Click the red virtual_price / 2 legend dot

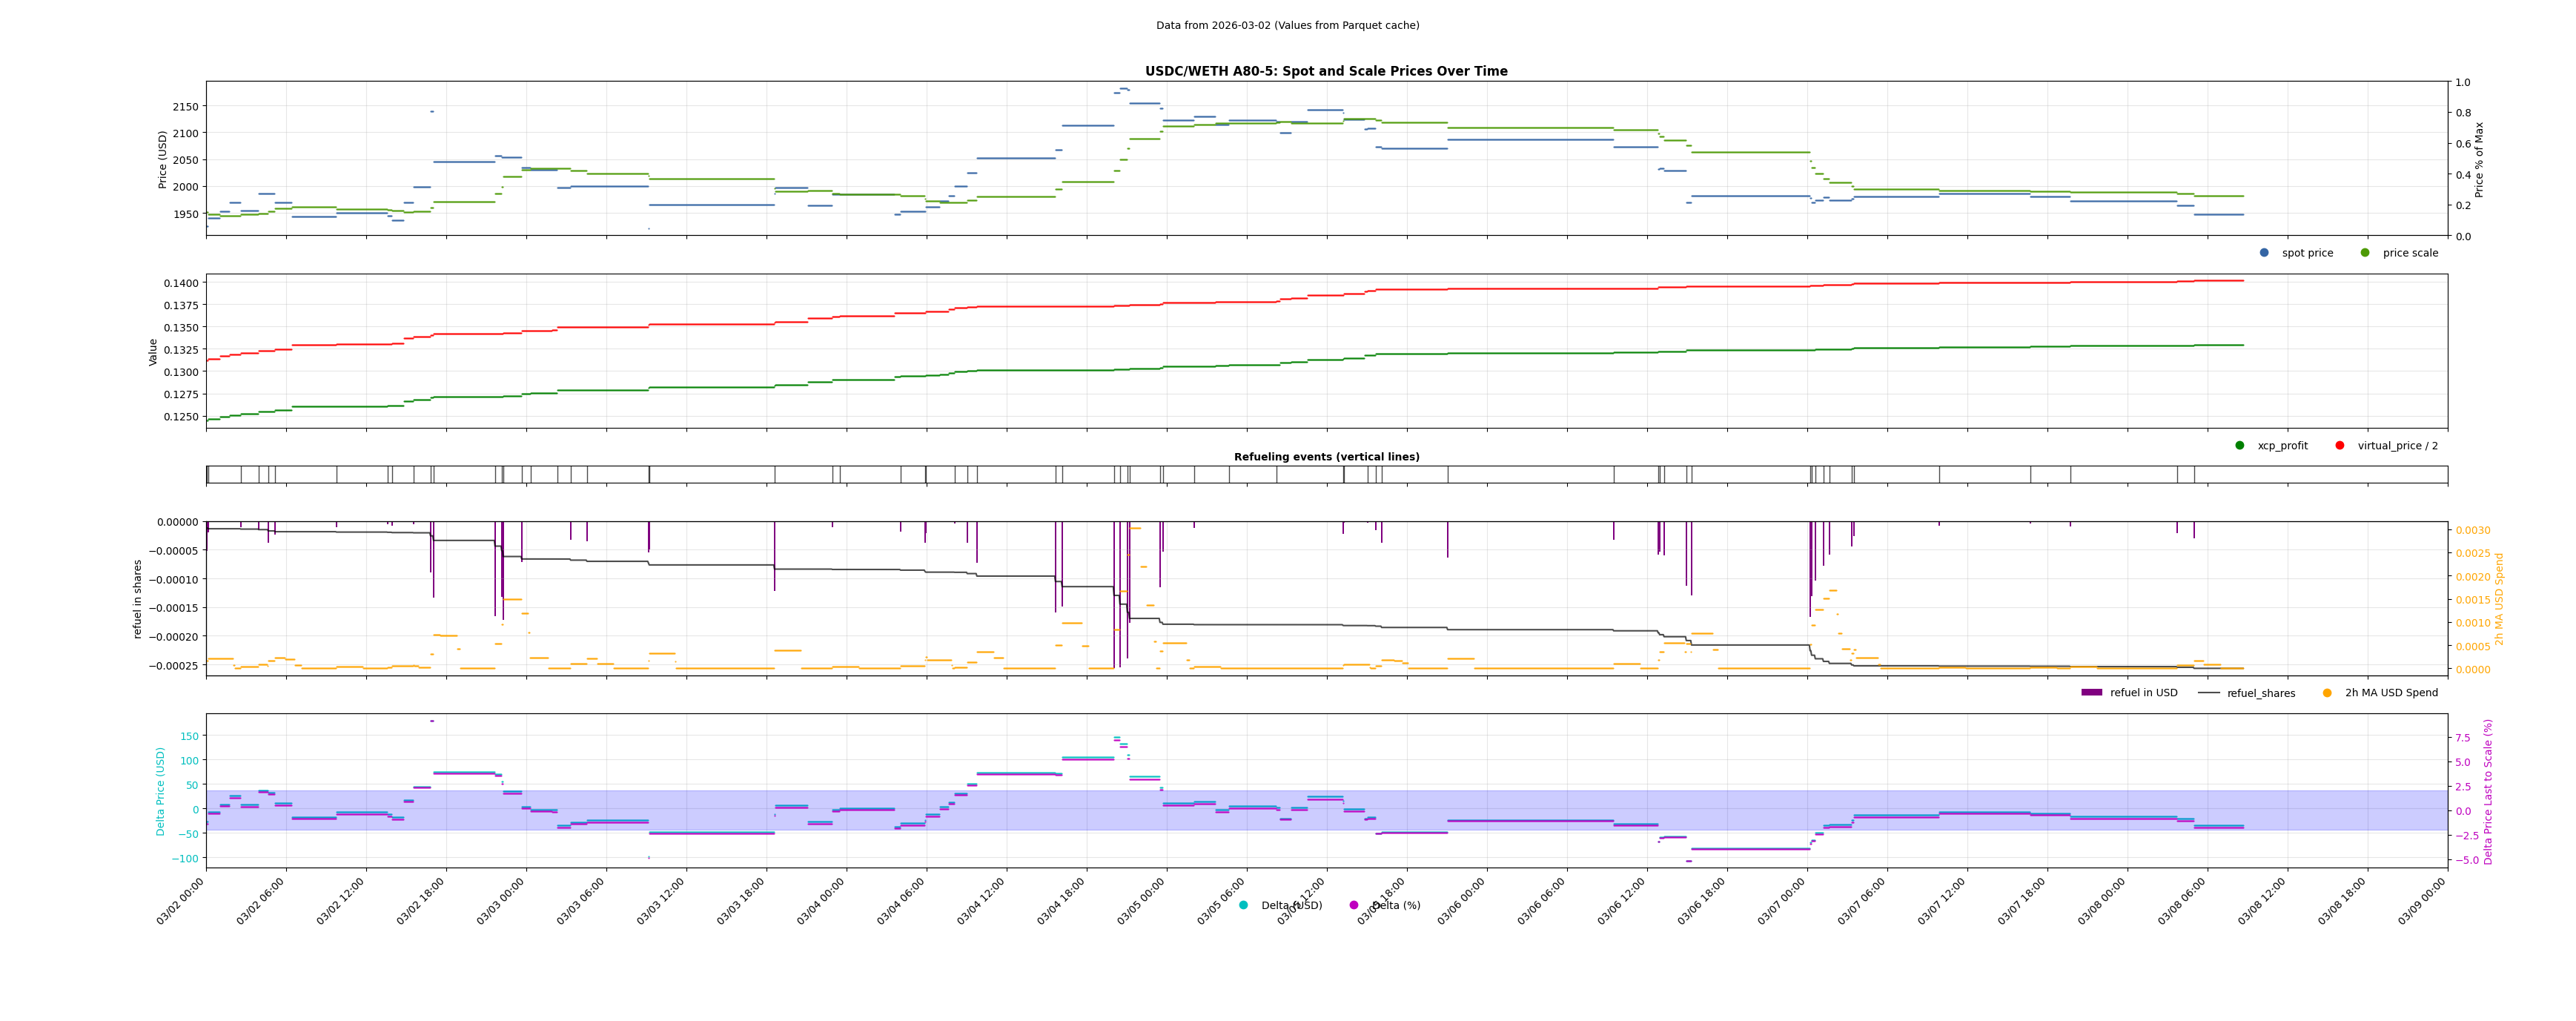(x=2340, y=446)
